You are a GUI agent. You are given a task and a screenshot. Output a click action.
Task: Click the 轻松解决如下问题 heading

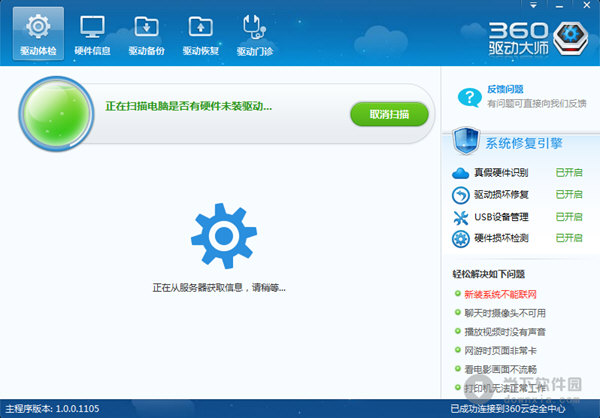click(x=488, y=274)
